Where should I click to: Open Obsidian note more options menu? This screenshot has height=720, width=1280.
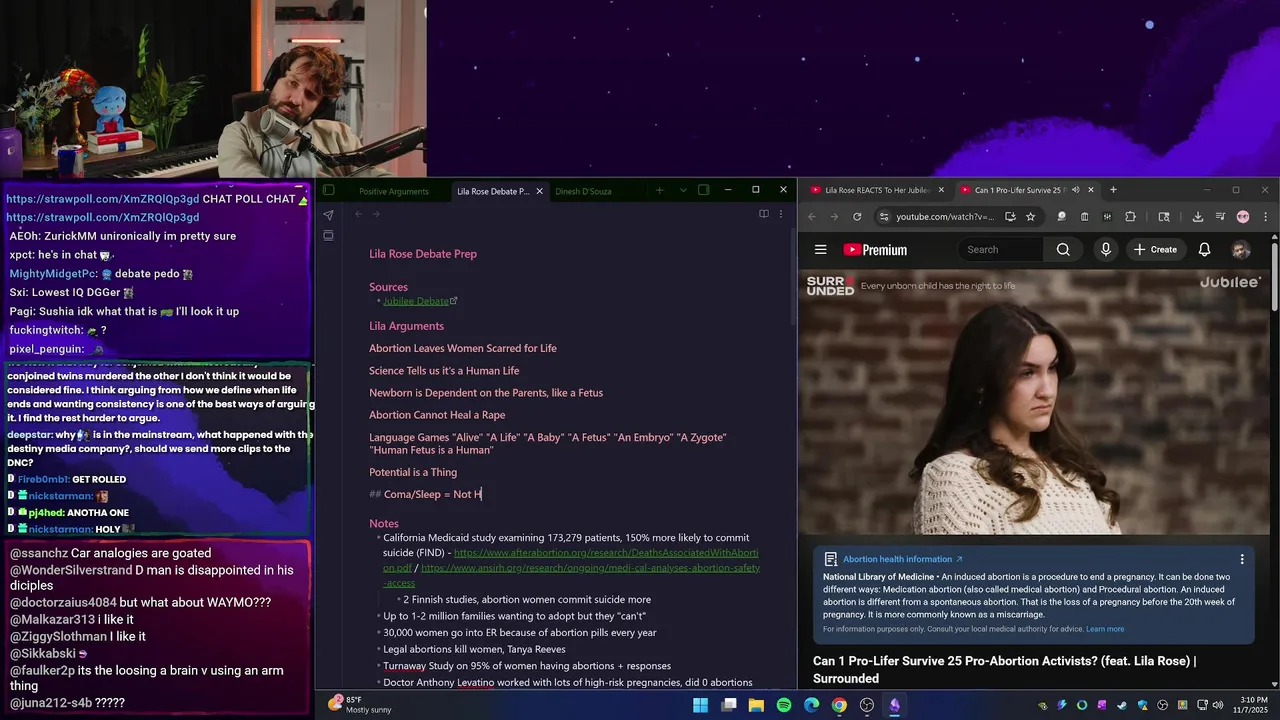coord(781,214)
